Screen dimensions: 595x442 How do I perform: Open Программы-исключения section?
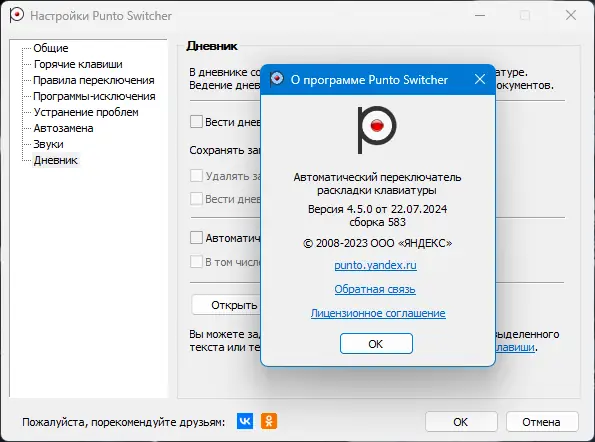coord(94,96)
